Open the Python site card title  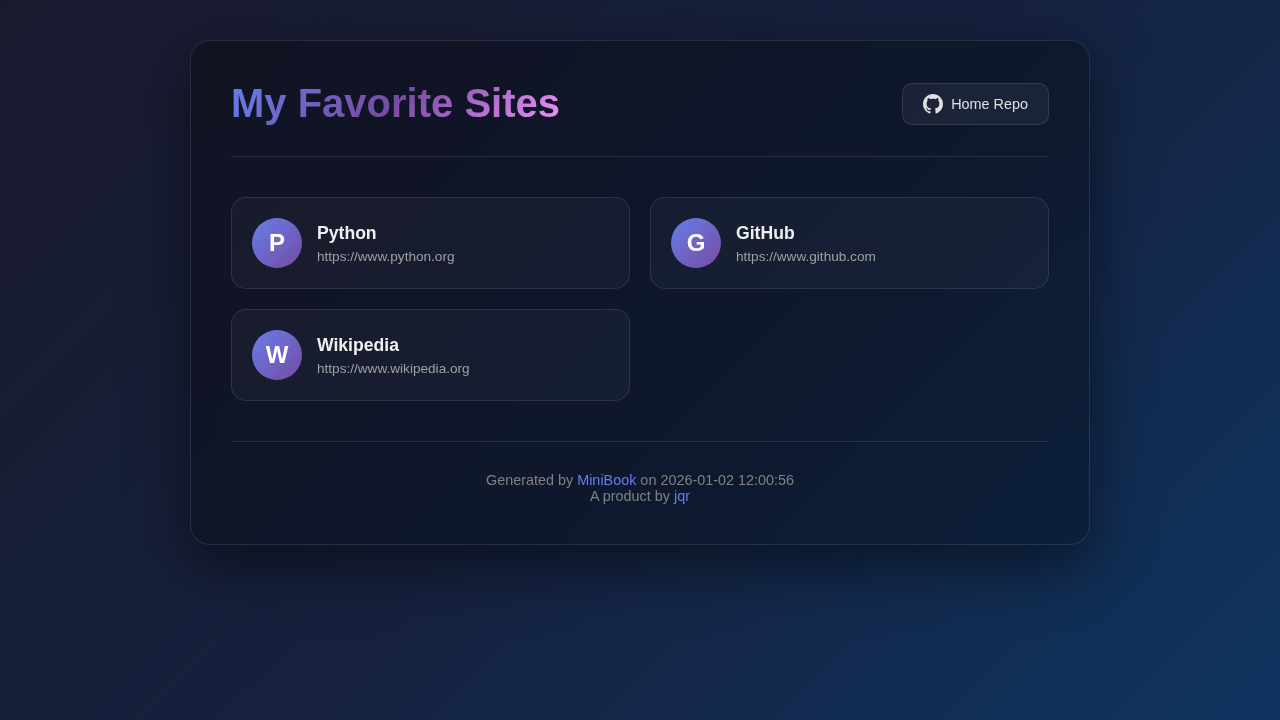(x=347, y=233)
